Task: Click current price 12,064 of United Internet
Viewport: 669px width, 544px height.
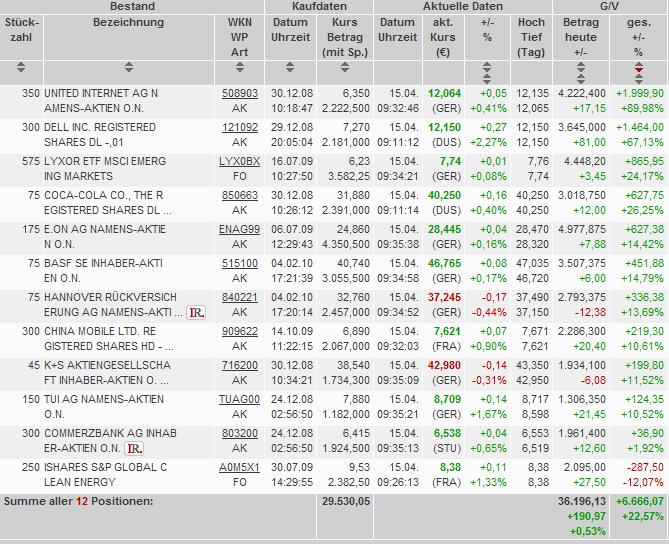Action: [x=445, y=93]
